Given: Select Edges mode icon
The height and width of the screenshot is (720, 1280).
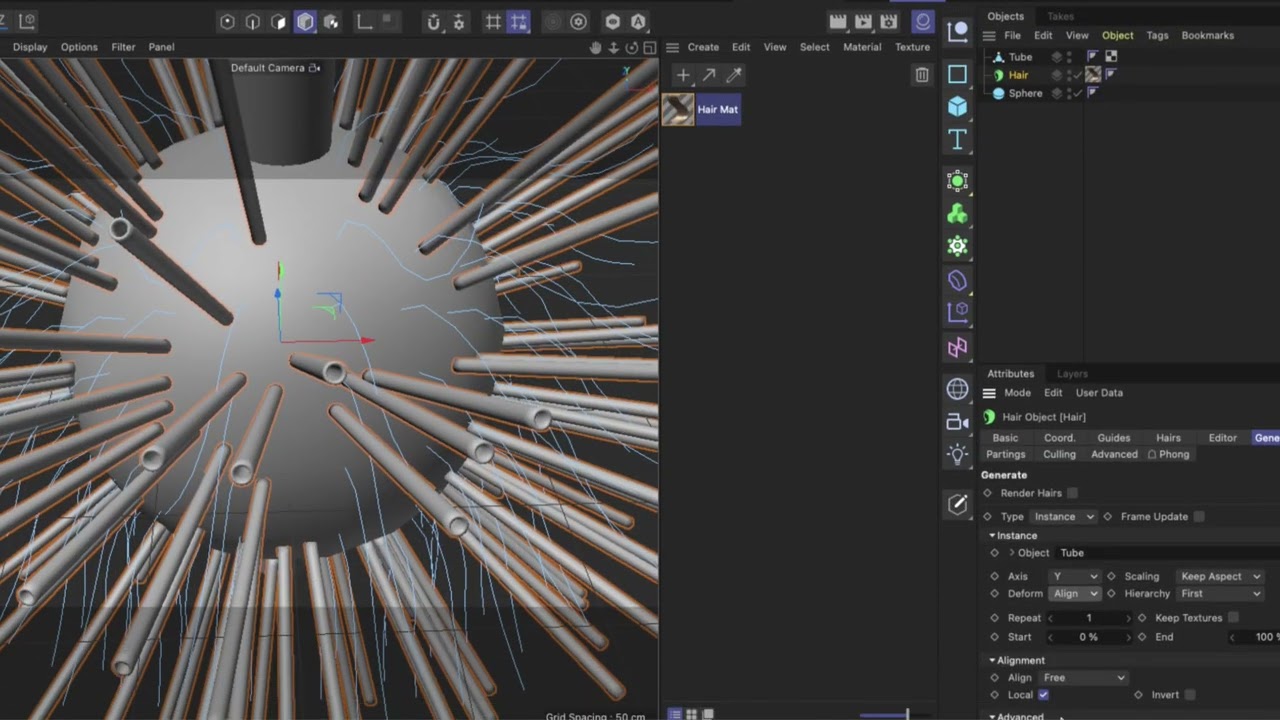Looking at the screenshot, I should [253, 22].
